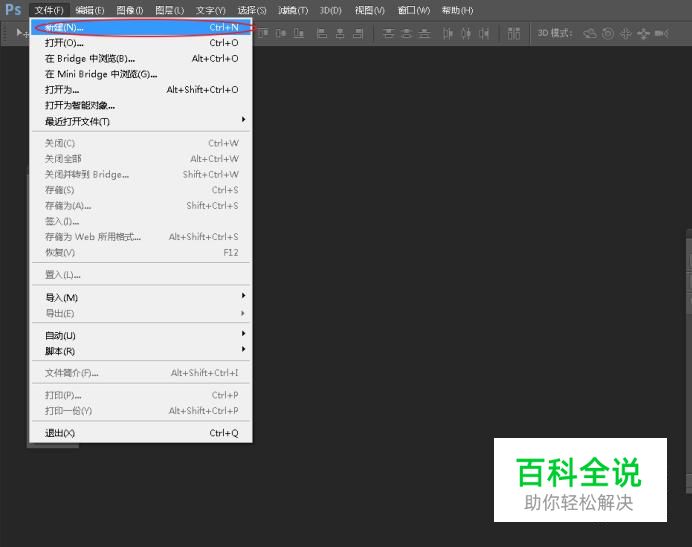
Task: Click the distribute vertical centers icon
Action: 406,33
